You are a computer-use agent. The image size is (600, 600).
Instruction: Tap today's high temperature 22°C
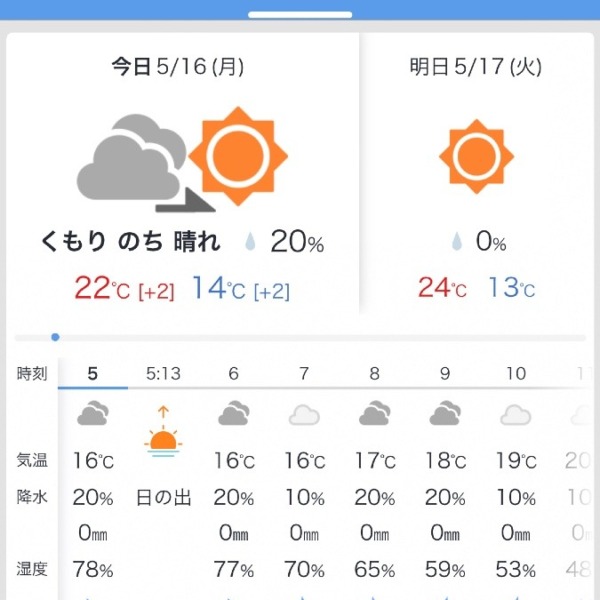pyautogui.click(x=102, y=288)
